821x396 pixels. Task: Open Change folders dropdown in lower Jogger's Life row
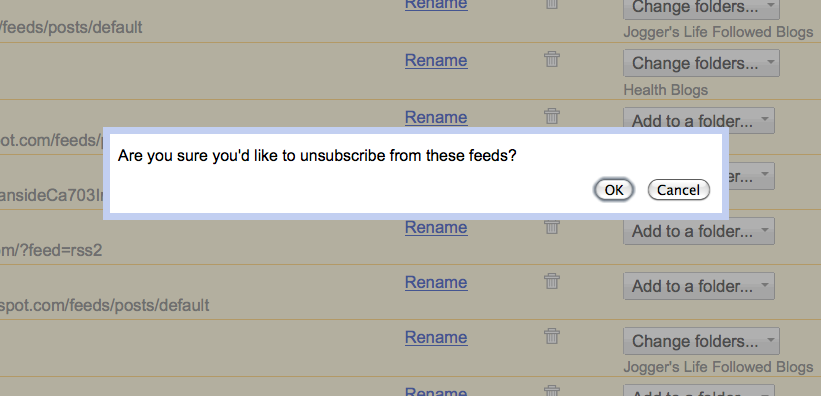click(701, 341)
